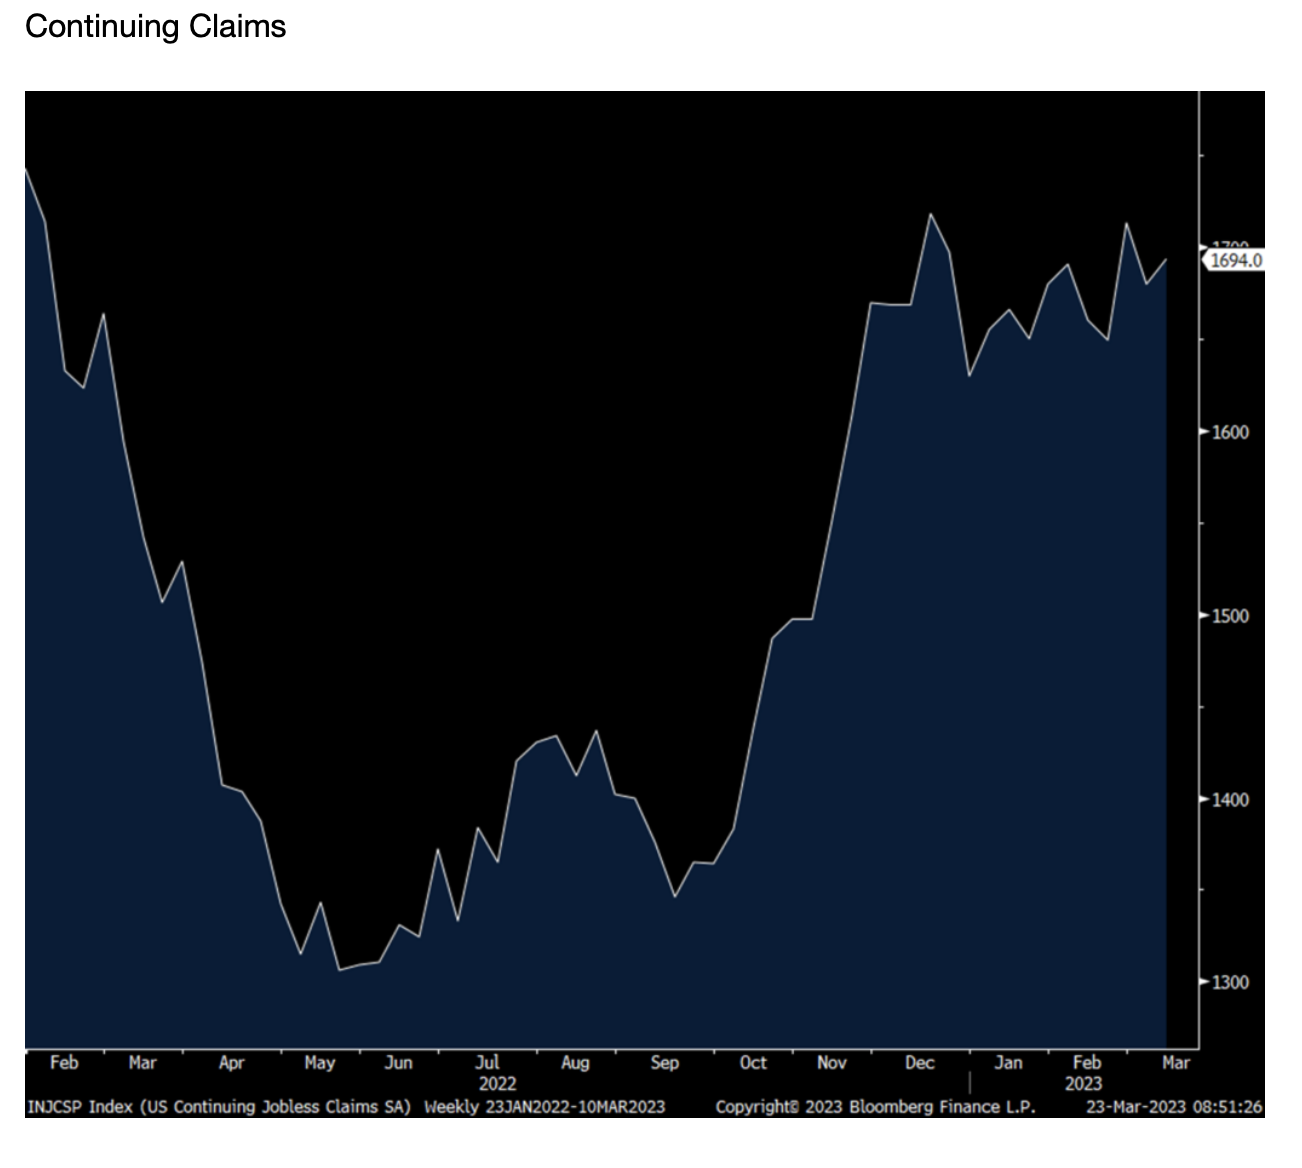Click the Bloomberg Finance copyright text
Viewport: 1302px width, 1168px height.
(875, 1107)
